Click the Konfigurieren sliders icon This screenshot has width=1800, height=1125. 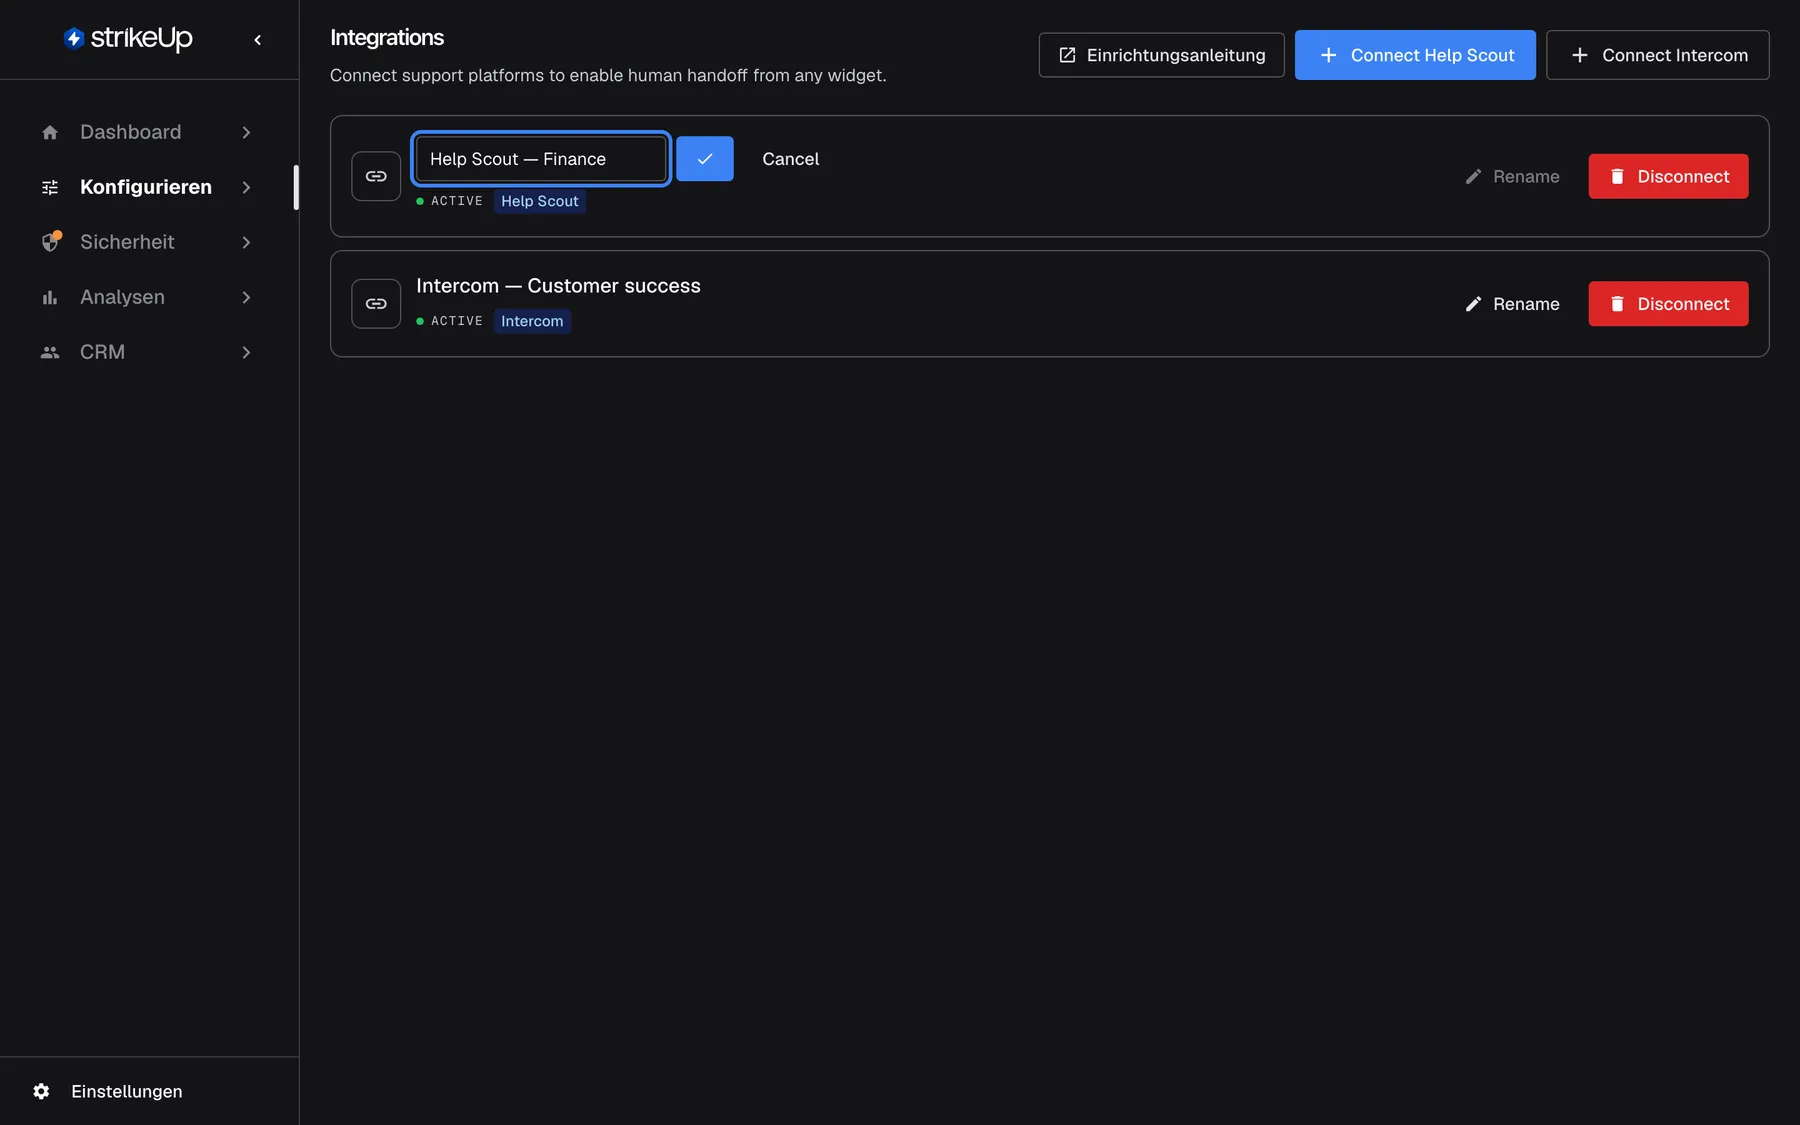click(50, 187)
